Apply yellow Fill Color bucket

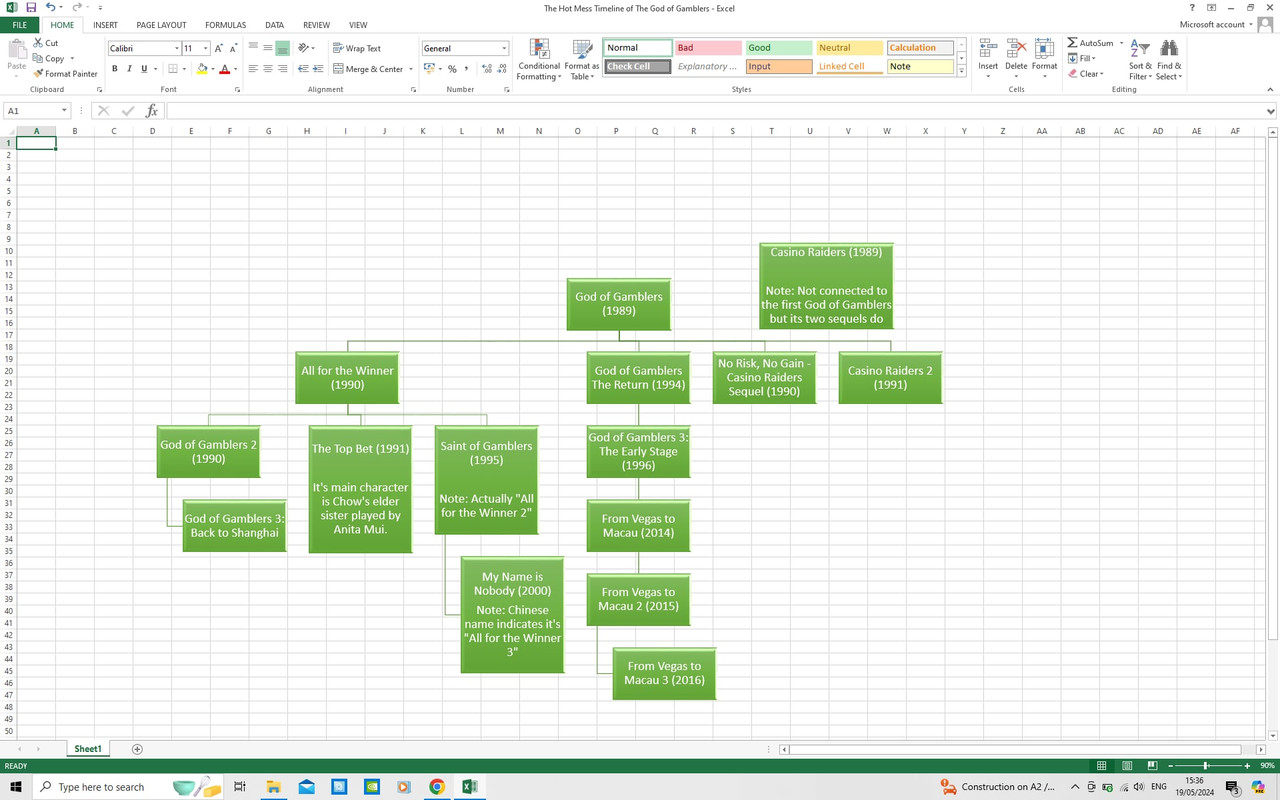pyautogui.click(x=202, y=69)
